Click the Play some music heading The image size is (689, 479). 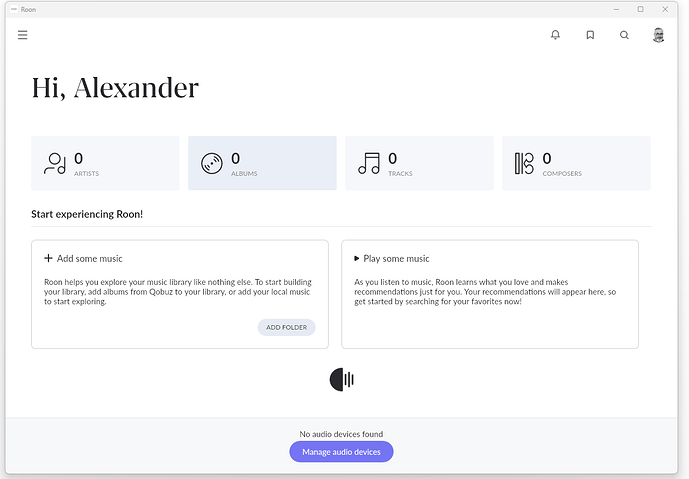(x=396, y=258)
